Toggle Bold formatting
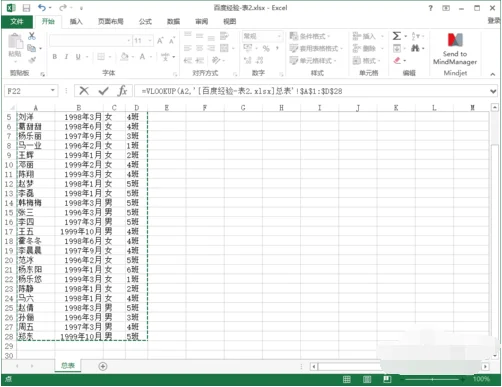The image size is (502, 387). click(x=55, y=57)
